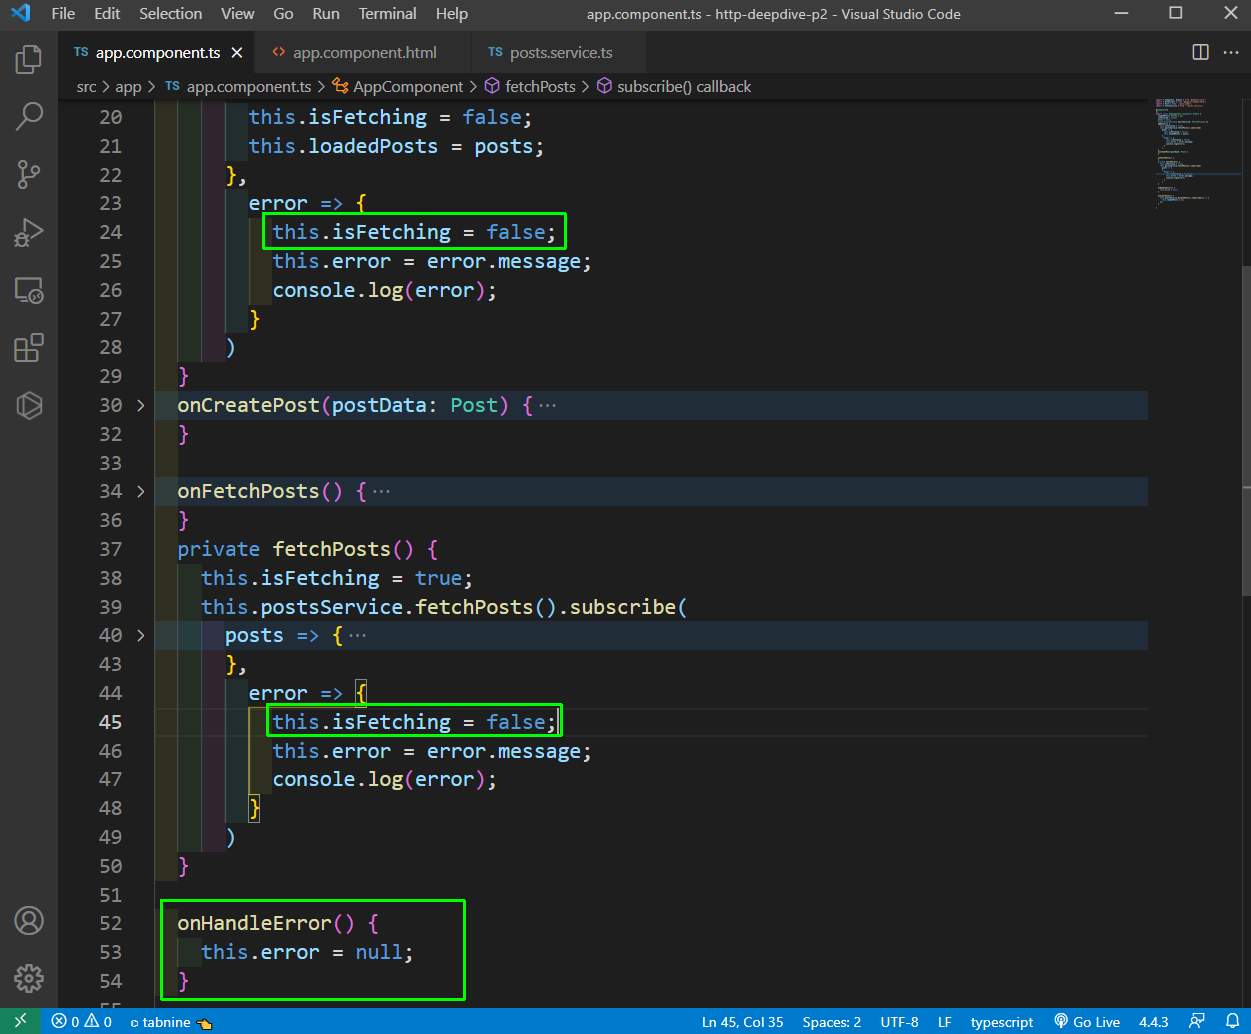Click 'this.error = error.message;' on line 46
Image resolution: width=1251 pixels, height=1034 pixels.
pyautogui.click(x=432, y=751)
